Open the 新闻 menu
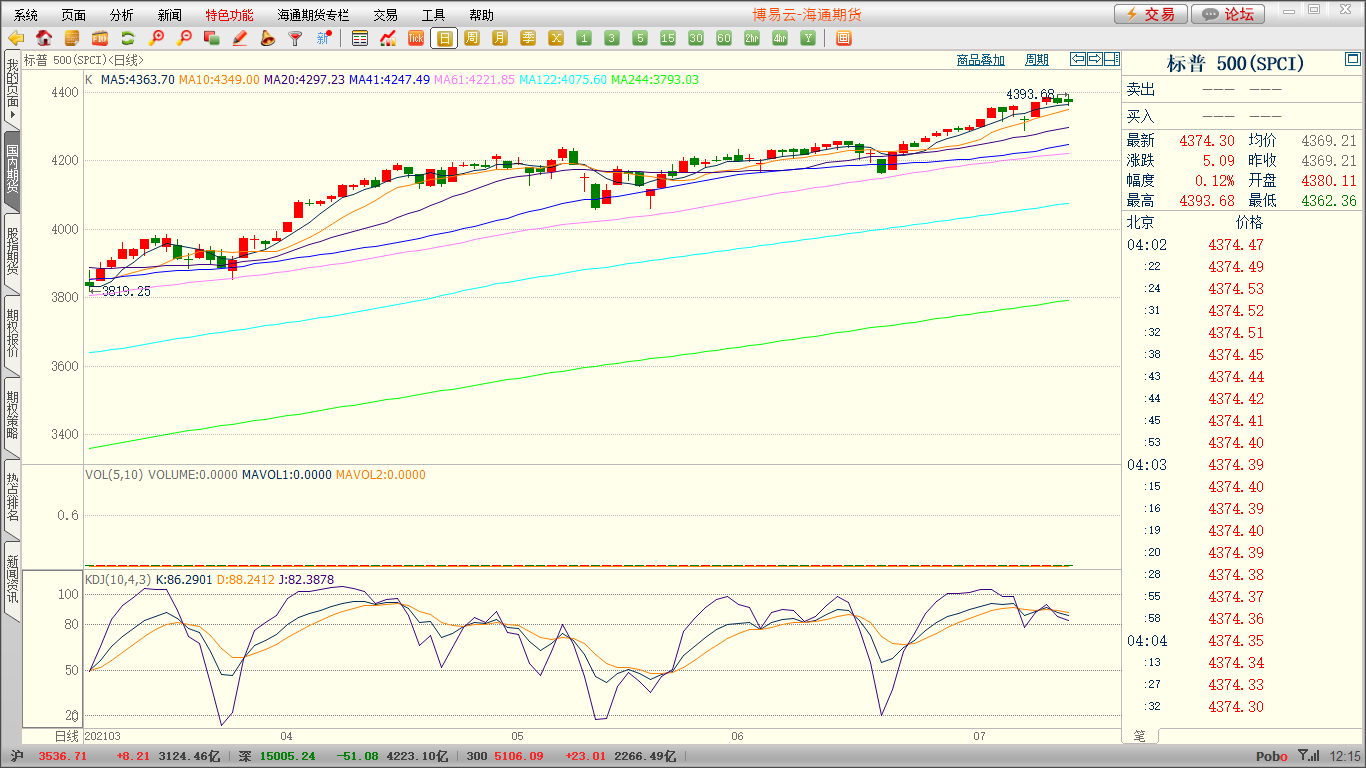1366x768 pixels. (170, 15)
